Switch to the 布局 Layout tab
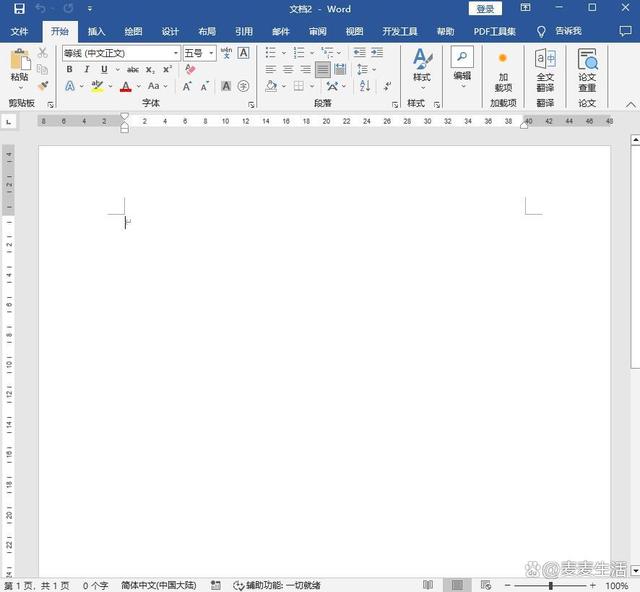 (207, 31)
